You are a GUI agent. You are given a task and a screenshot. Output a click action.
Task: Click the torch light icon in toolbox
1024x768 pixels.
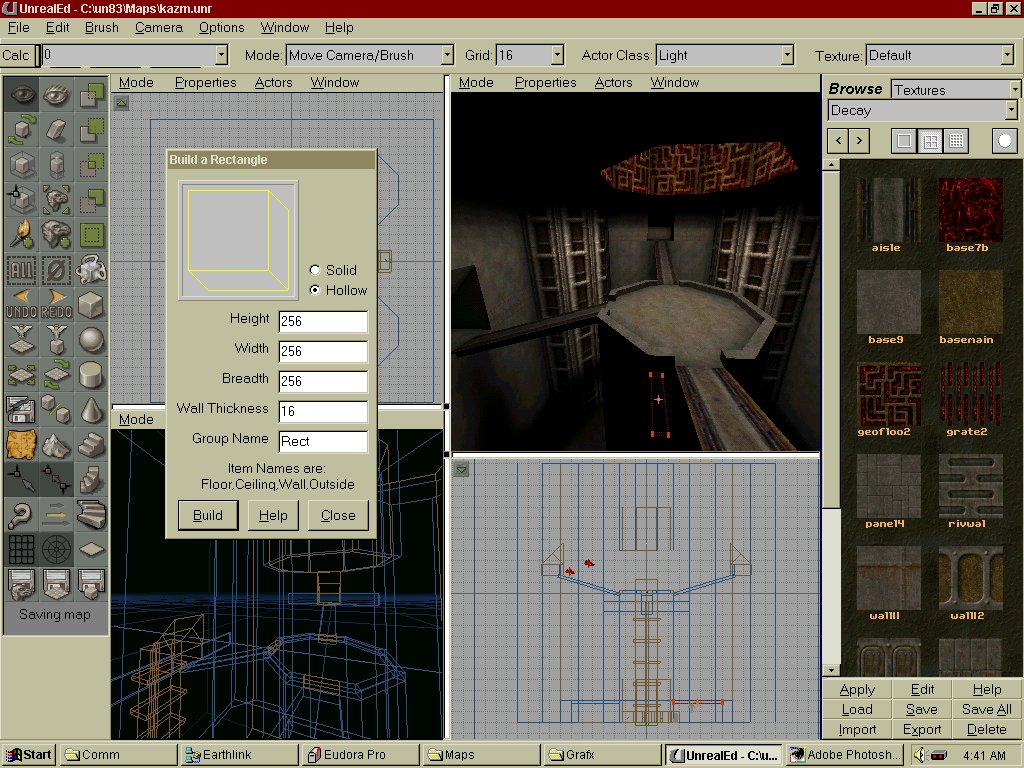pyautogui.click(x=22, y=234)
